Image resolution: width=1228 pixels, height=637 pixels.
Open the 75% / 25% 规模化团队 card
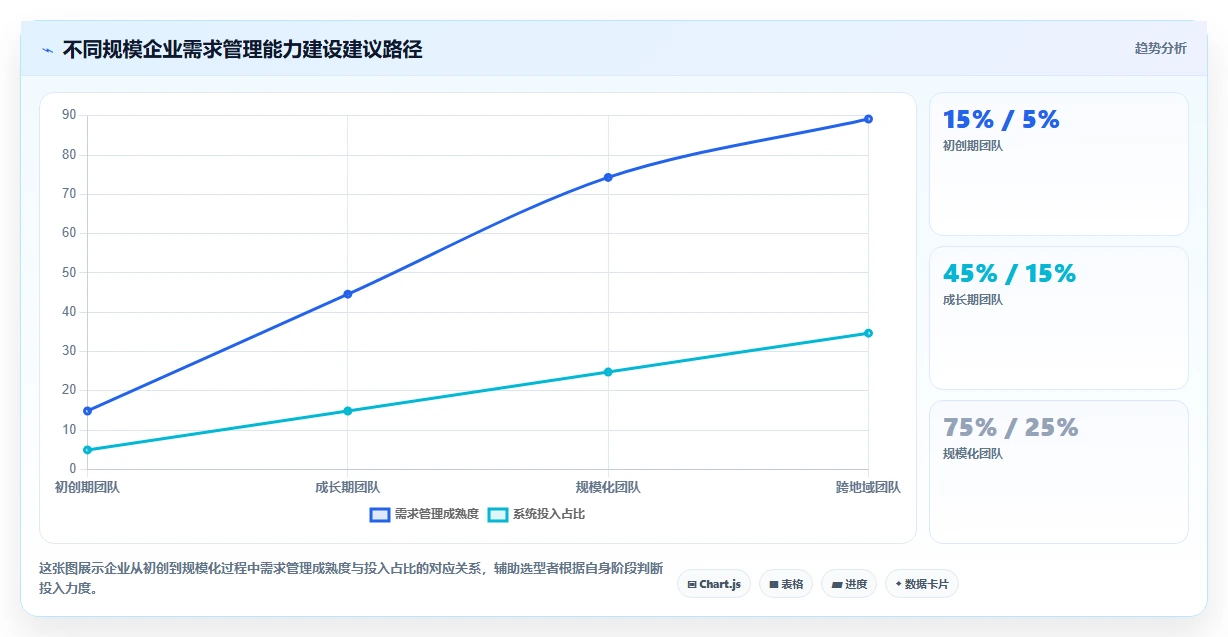1058,472
